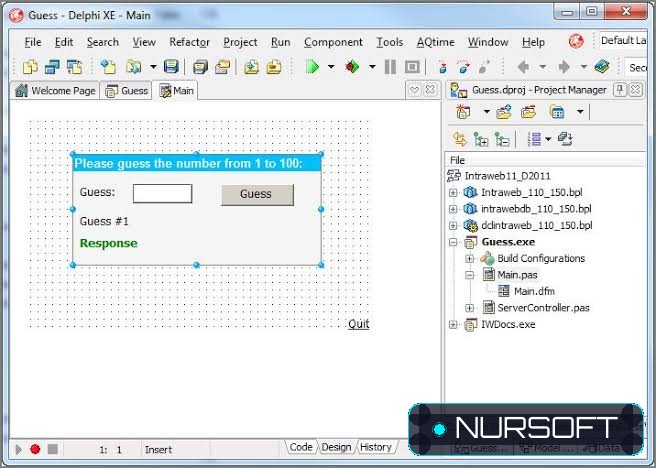Run the project with green arrow
This screenshot has width=656, height=468.
click(312, 66)
